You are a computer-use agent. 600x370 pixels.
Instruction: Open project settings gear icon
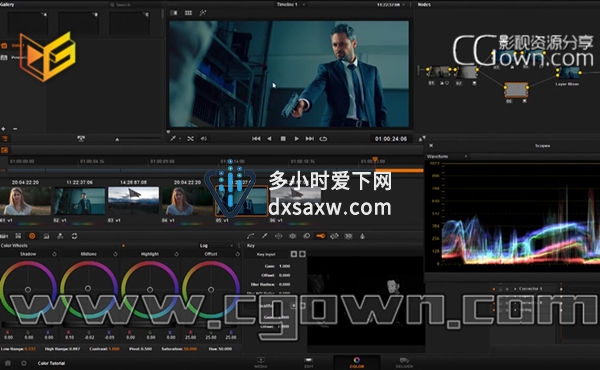24,363
